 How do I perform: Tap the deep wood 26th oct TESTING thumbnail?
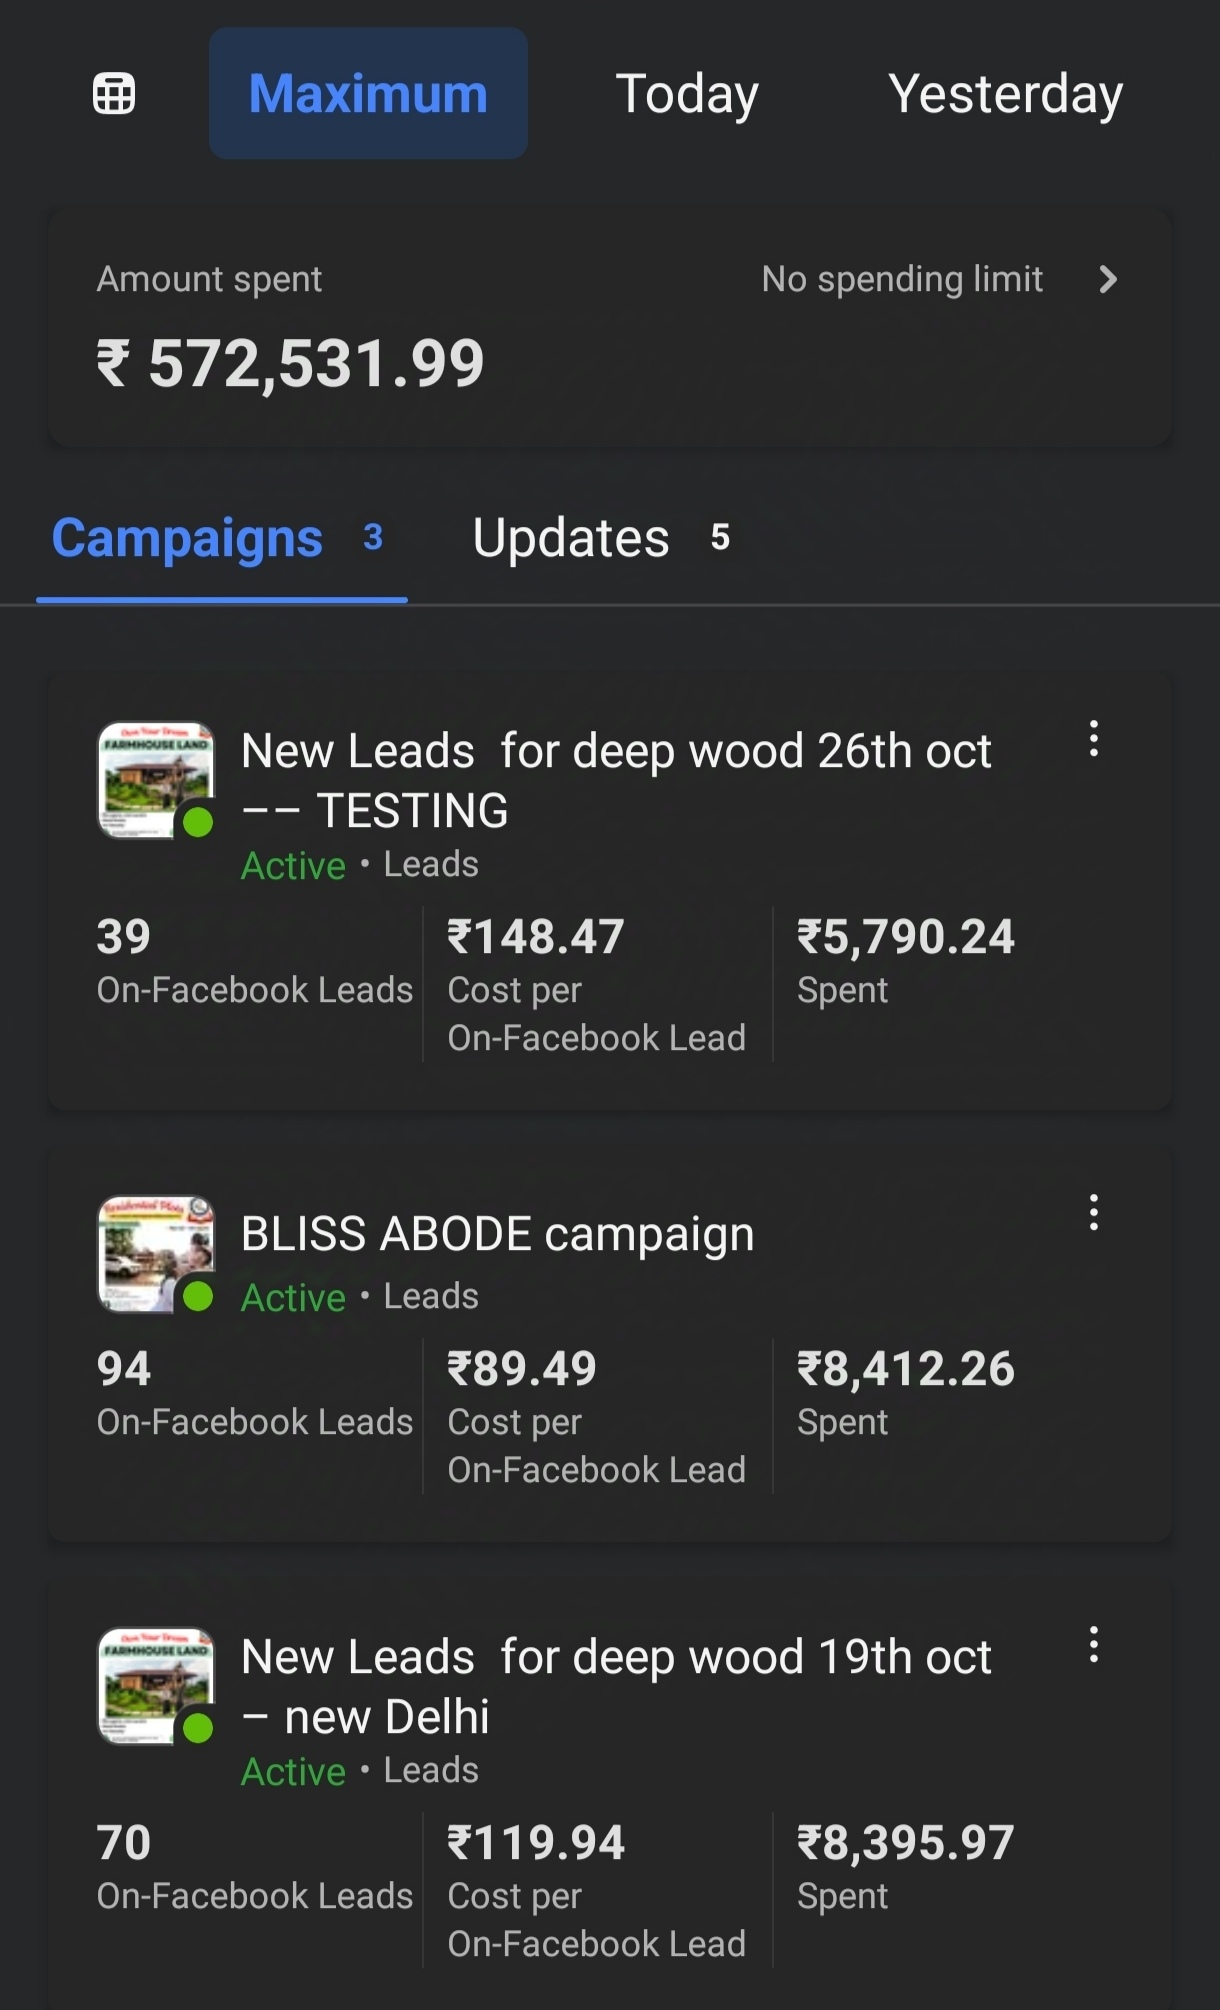(156, 780)
